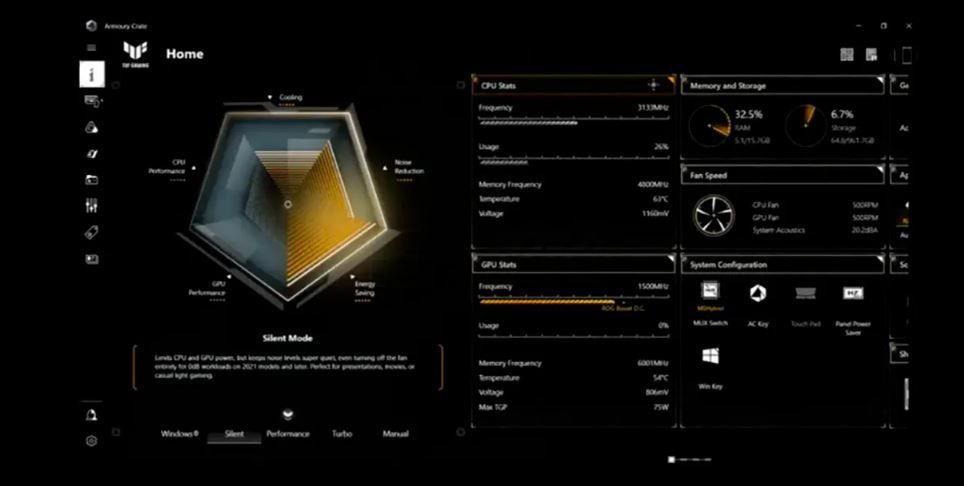Image resolution: width=964 pixels, height=486 pixels.
Task: Click the RAM usage gauge
Action: [x=709, y=127]
